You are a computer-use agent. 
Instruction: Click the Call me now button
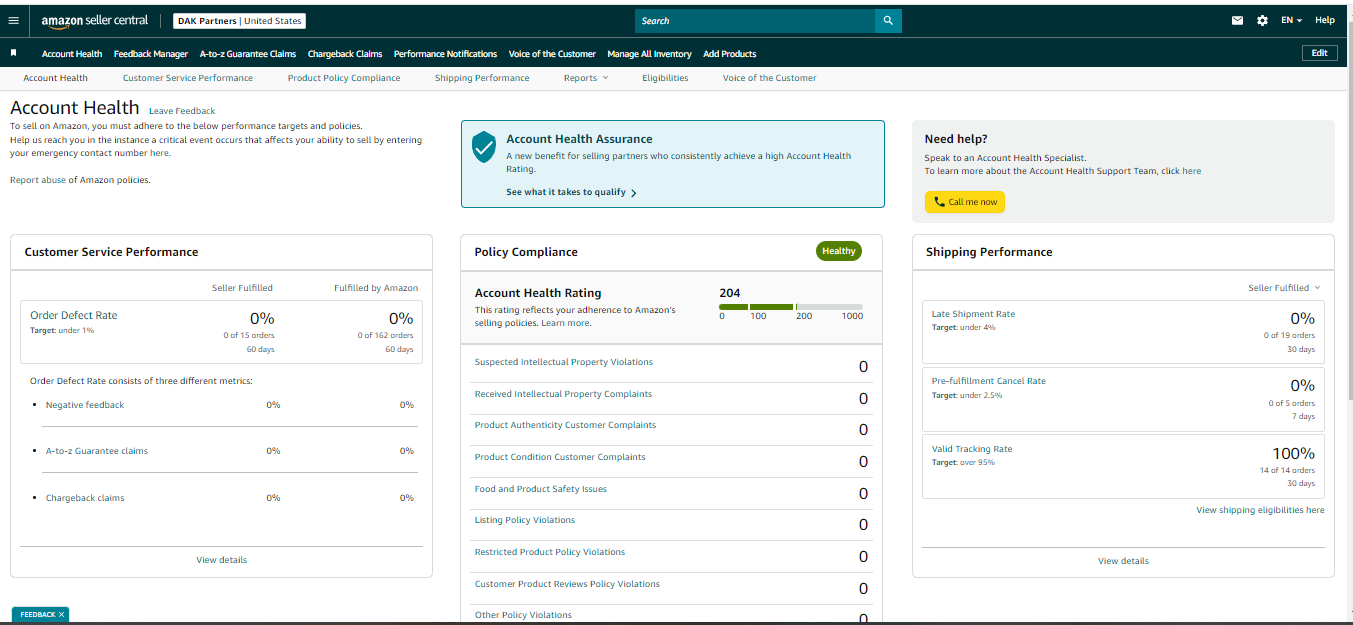[x=965, y=202]
